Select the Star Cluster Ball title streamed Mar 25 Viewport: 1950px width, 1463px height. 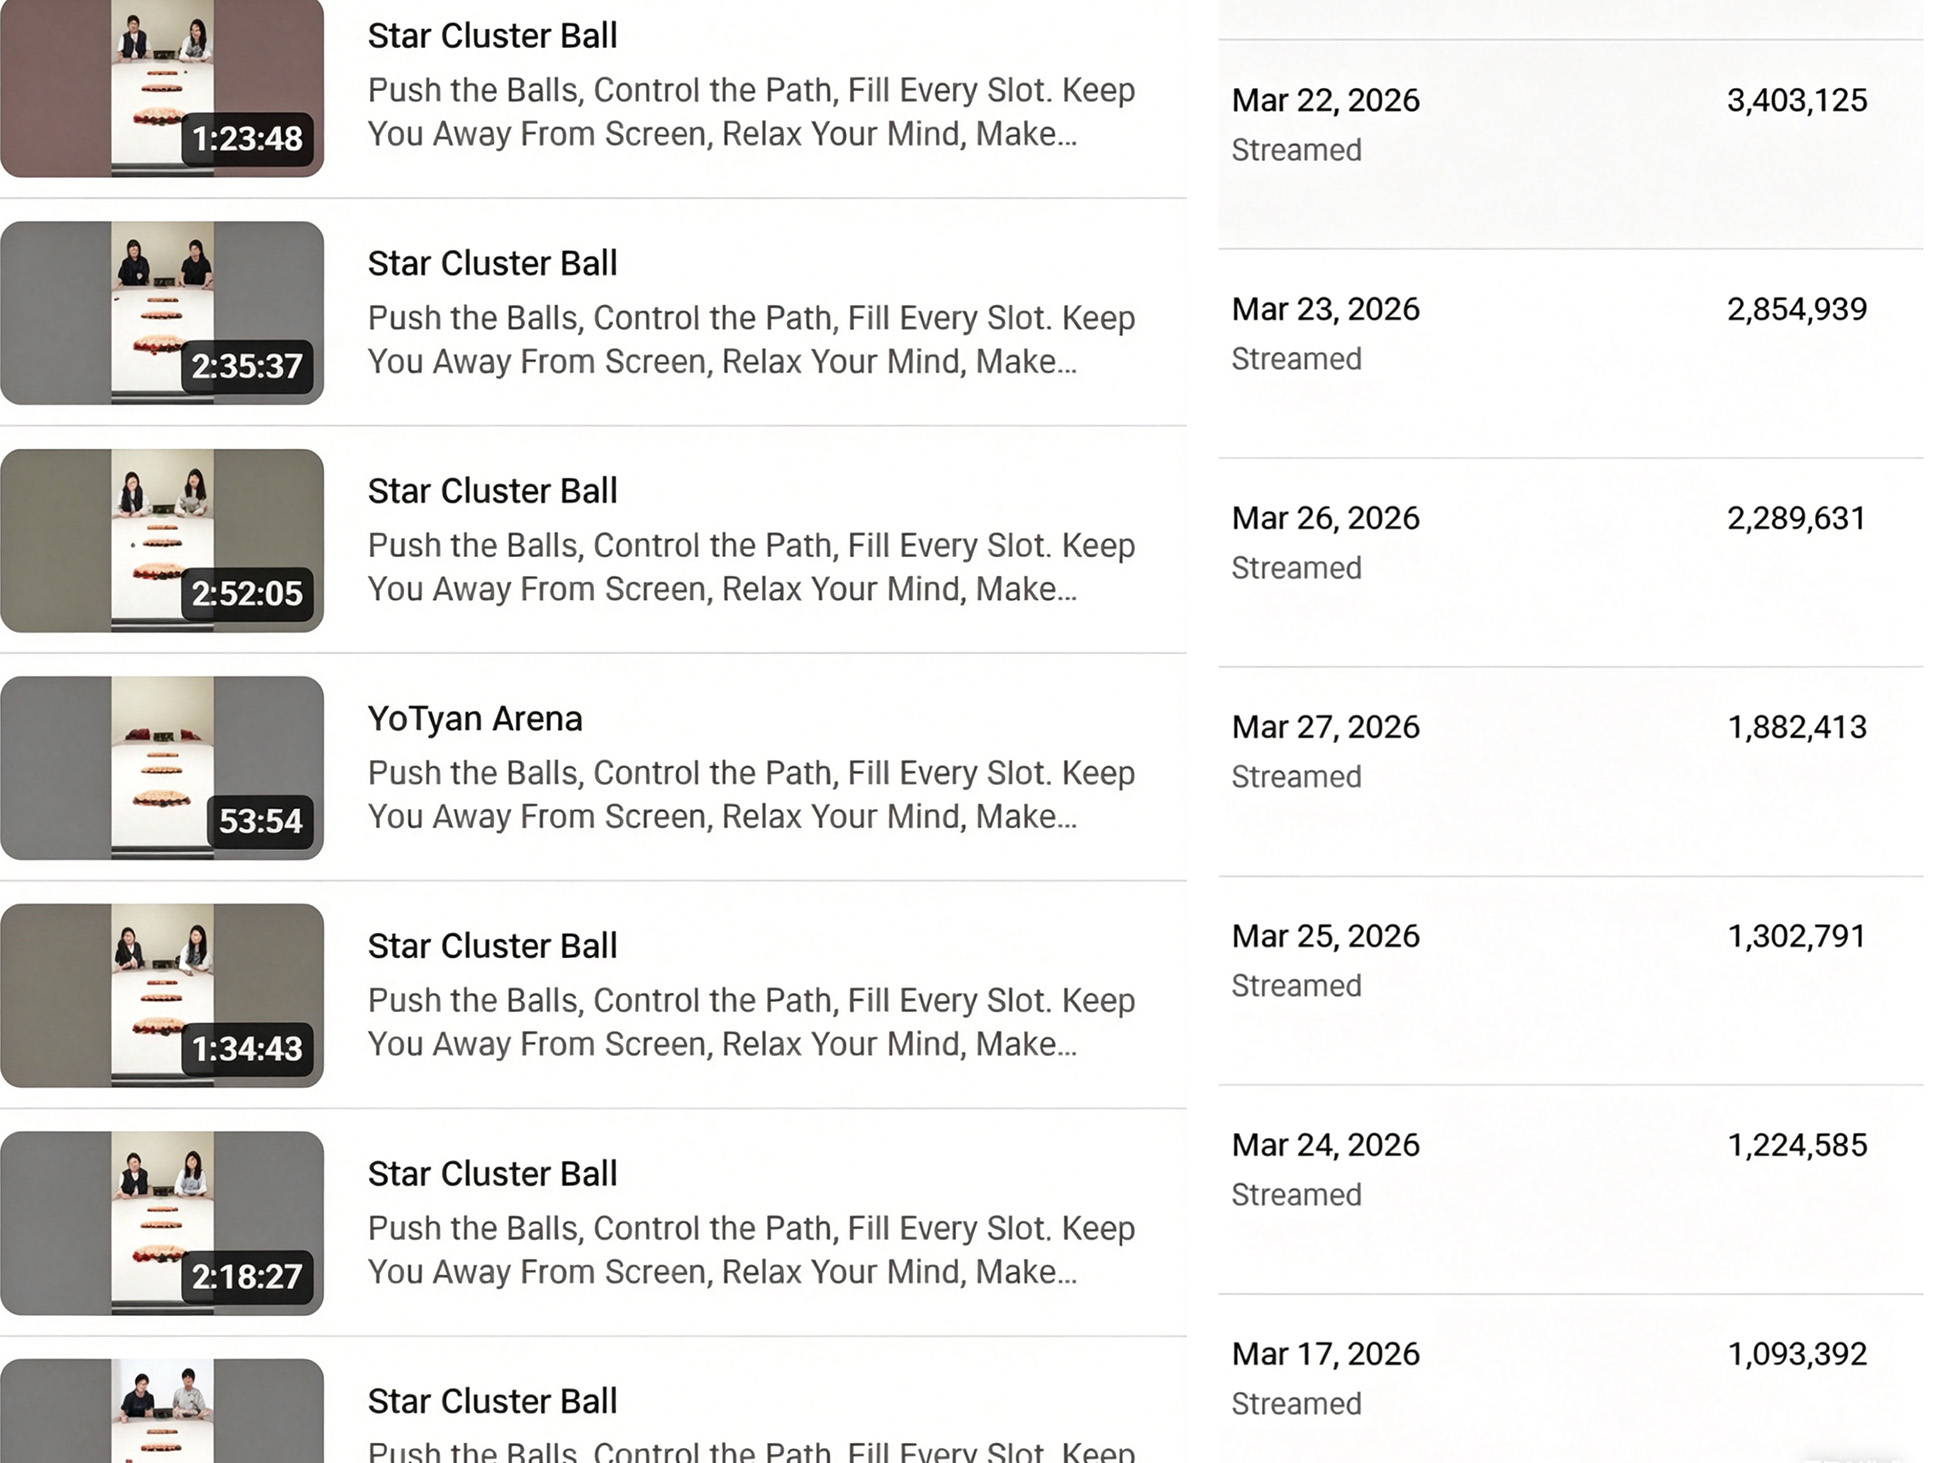click(x=492, y=946)
